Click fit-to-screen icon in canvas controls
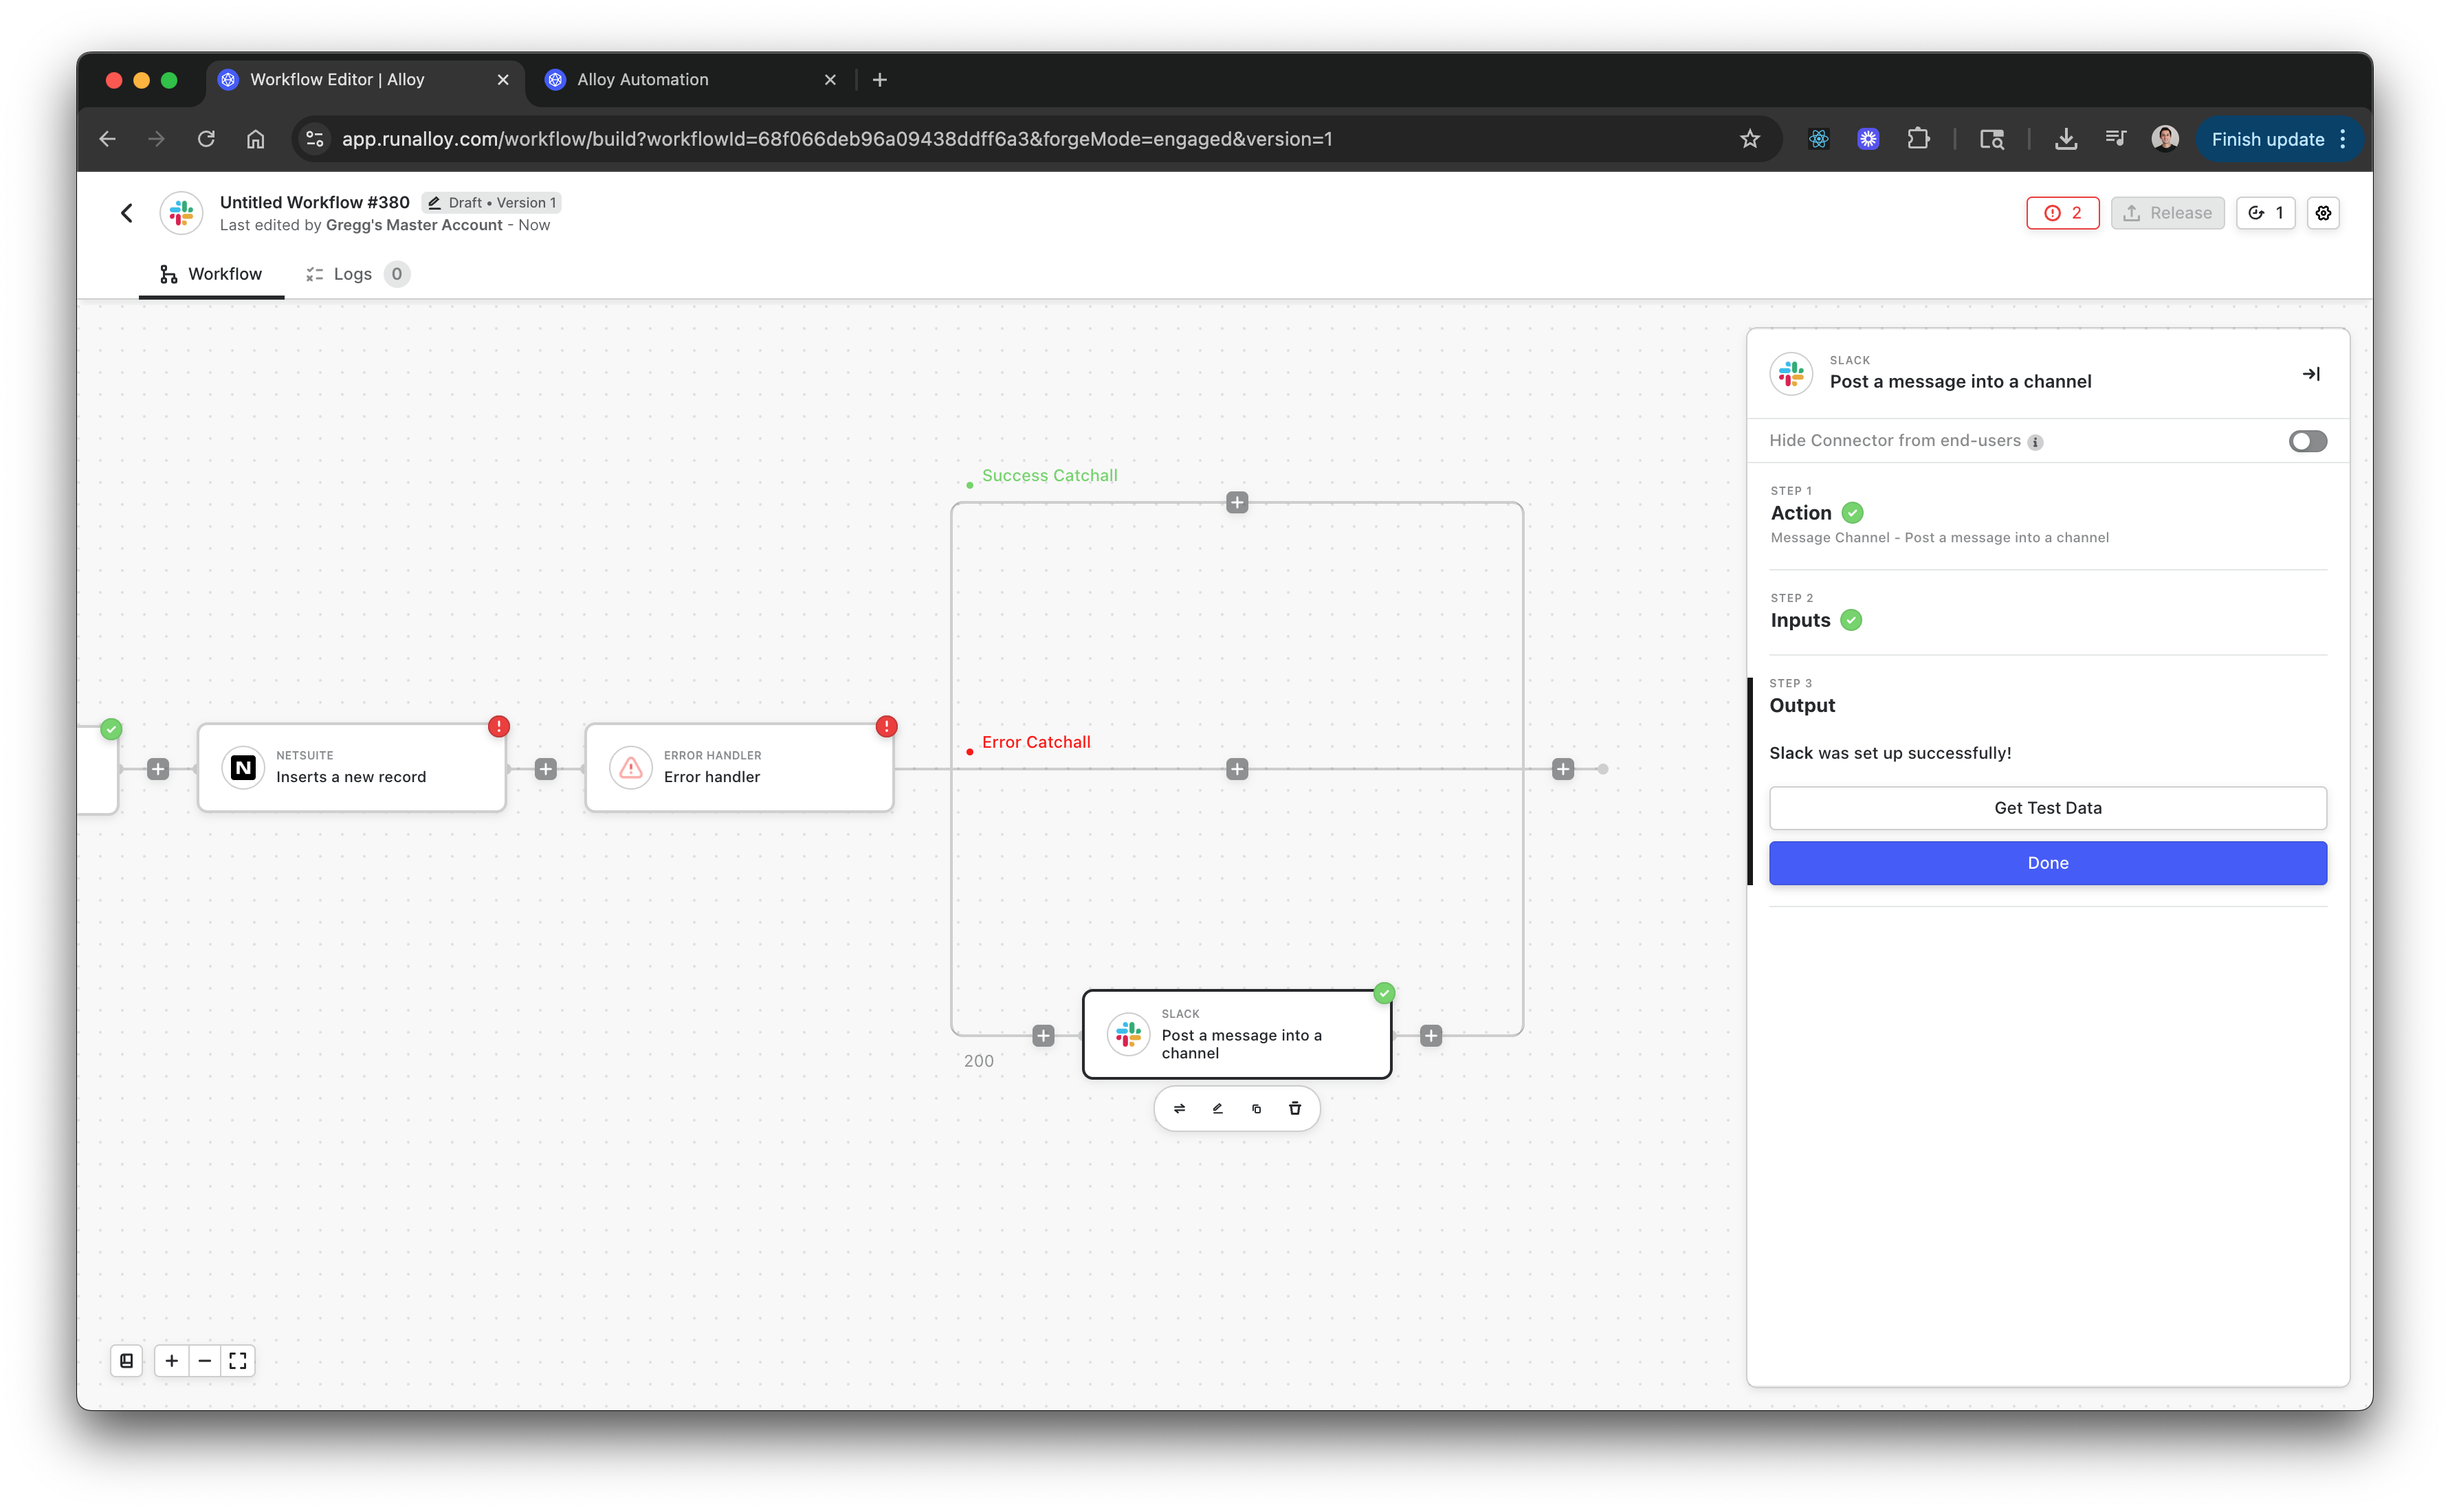The width and height of the screenshot is (2450, 1512). point(237,1360)
